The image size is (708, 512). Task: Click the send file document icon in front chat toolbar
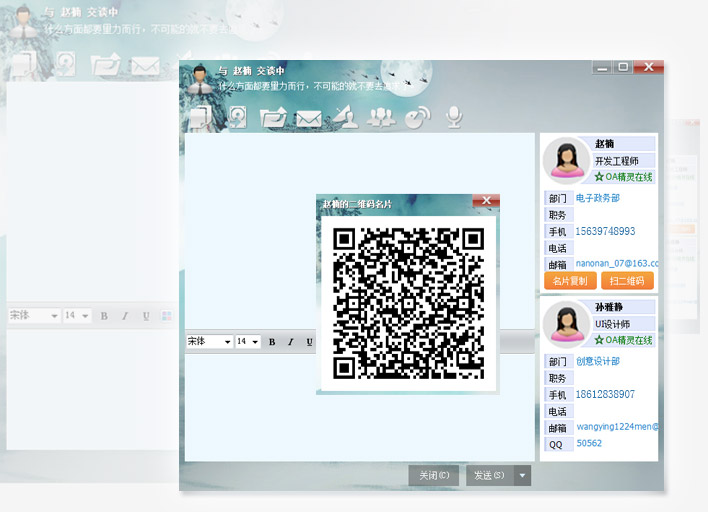[x=201, y=118]
